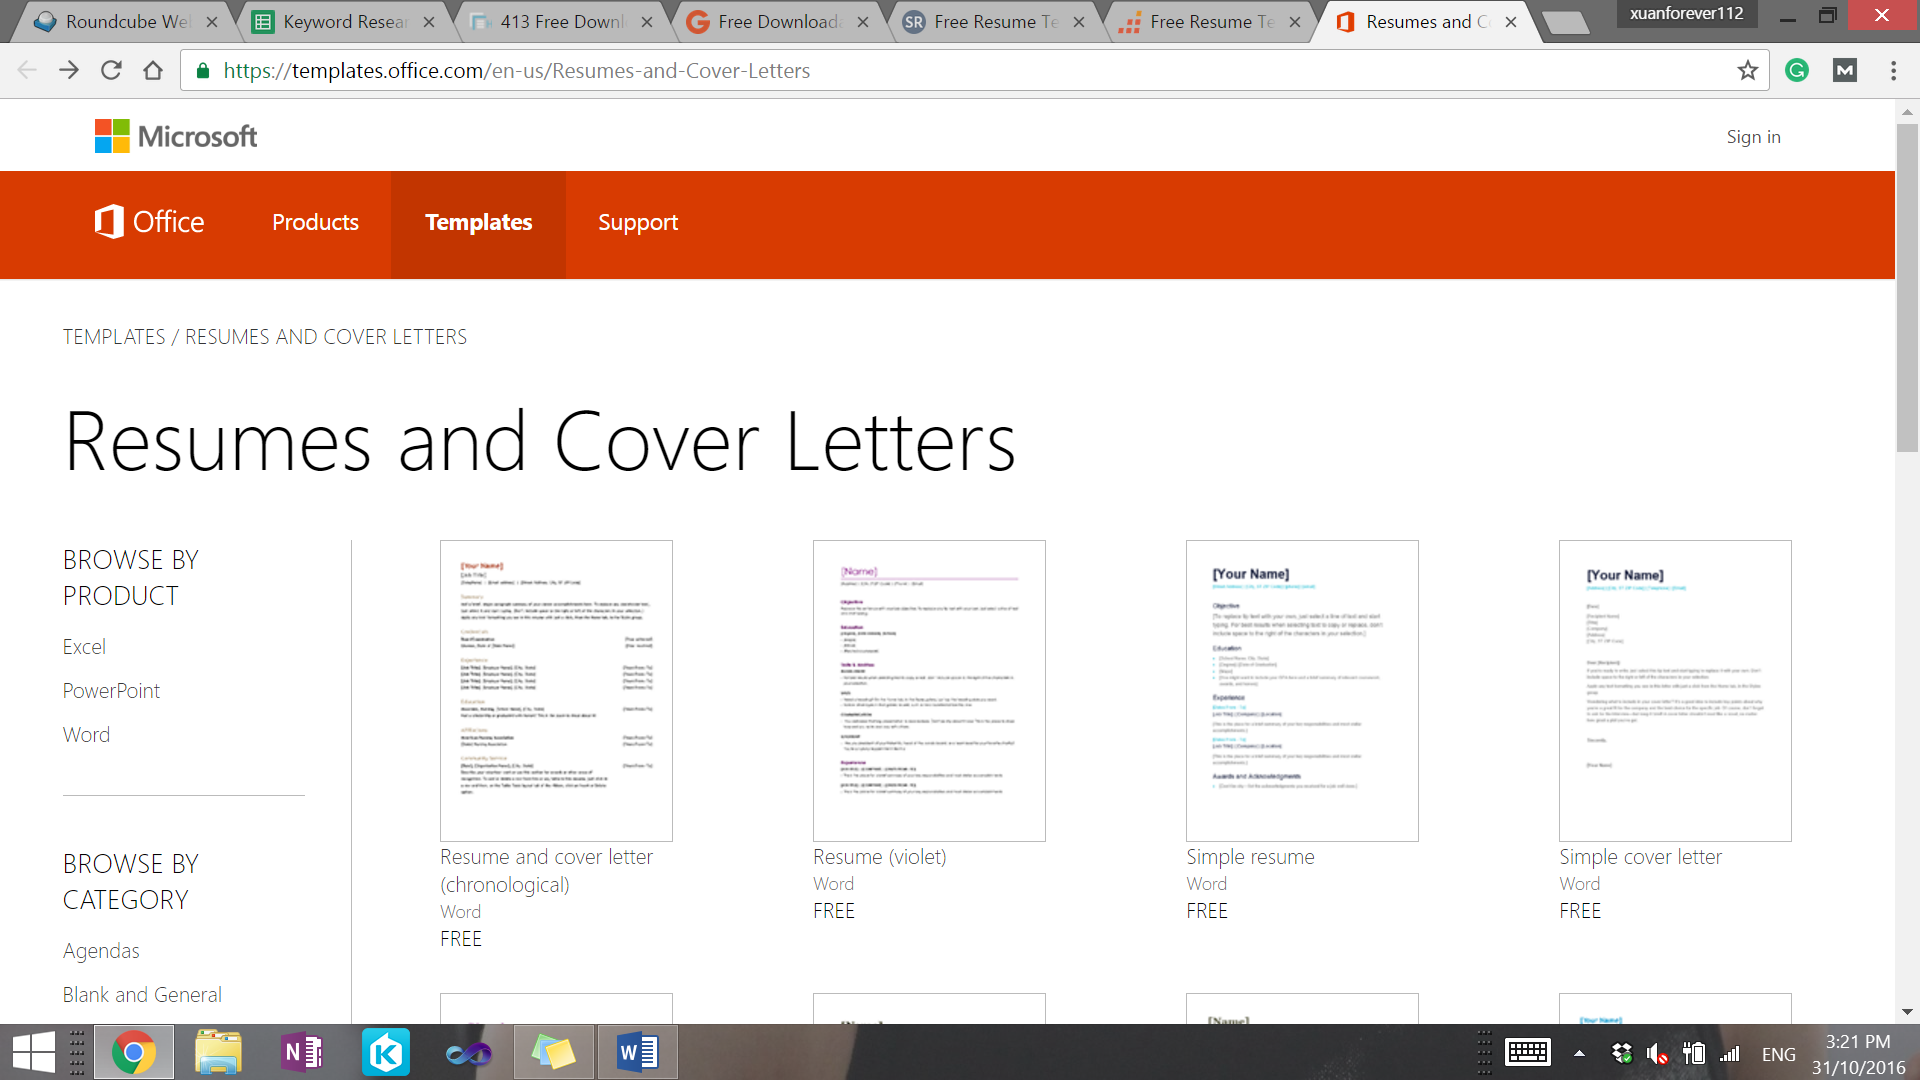Open the M extension icon in toolbar

coord(1845,70)
